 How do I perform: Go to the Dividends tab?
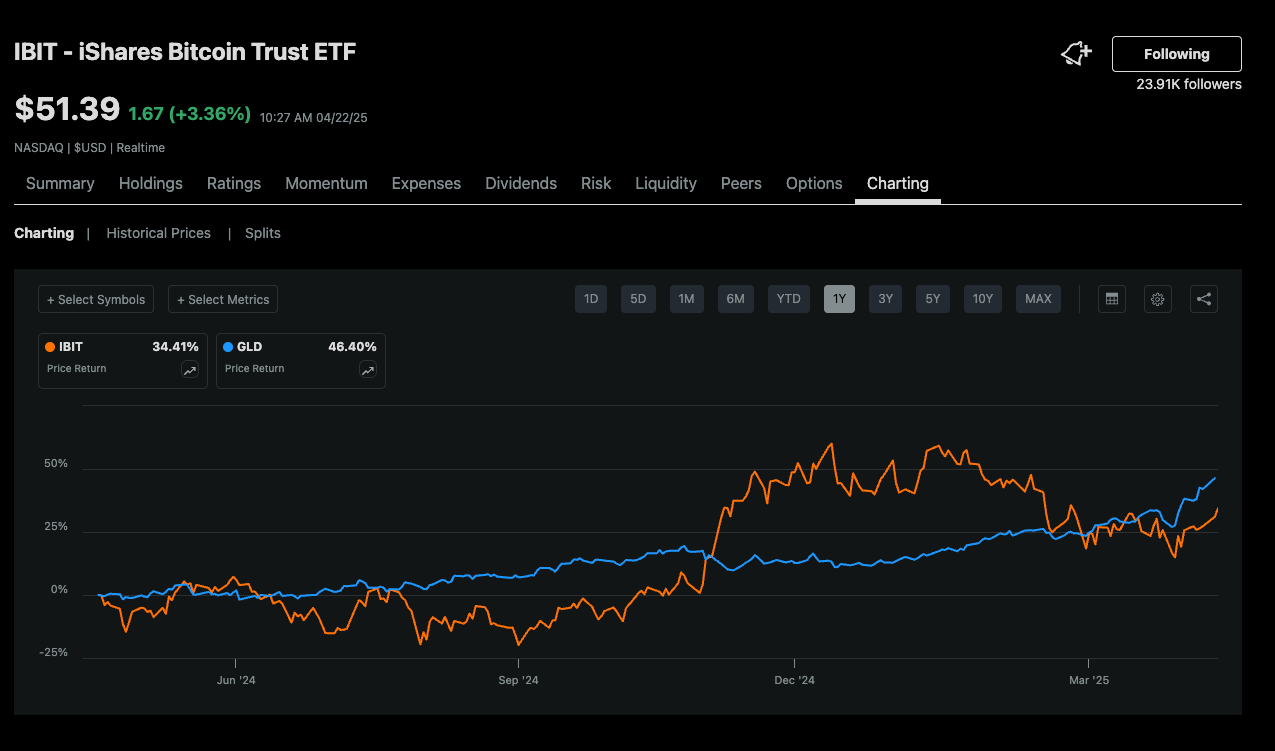[520, 183]
